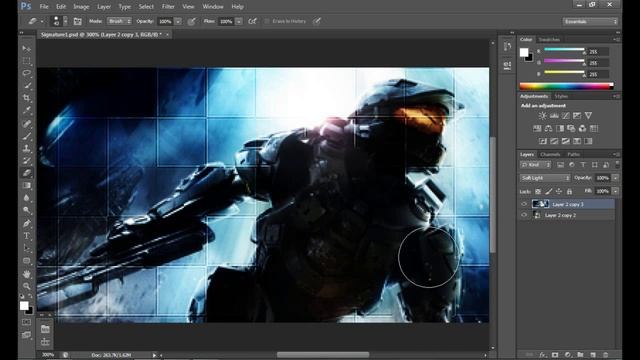Open the layer Fill dropdown arrow
The image size is (640, 360).
(616, 191)
